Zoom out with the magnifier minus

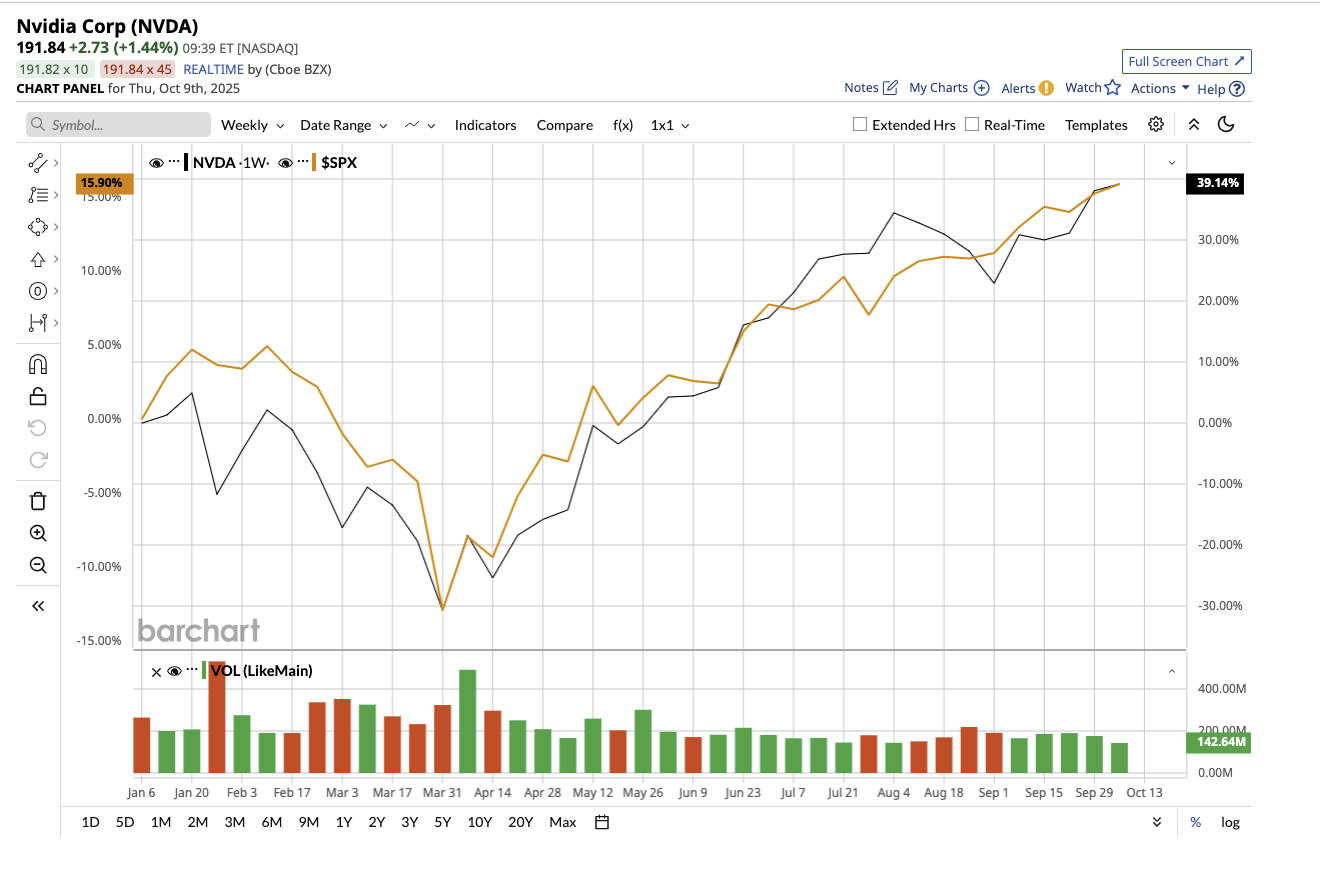(38, 565)
